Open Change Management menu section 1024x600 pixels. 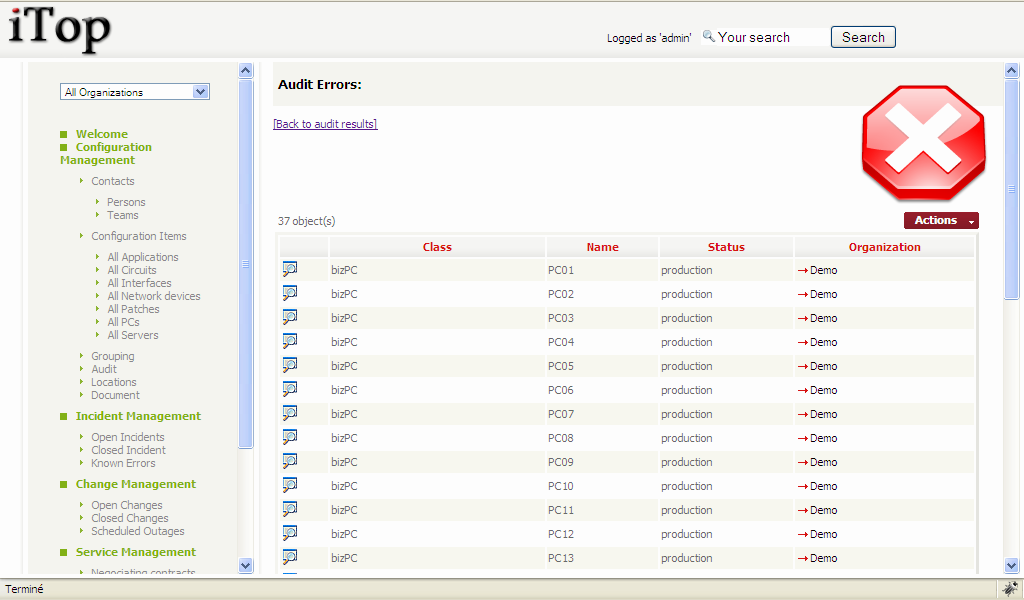(135, 484)
